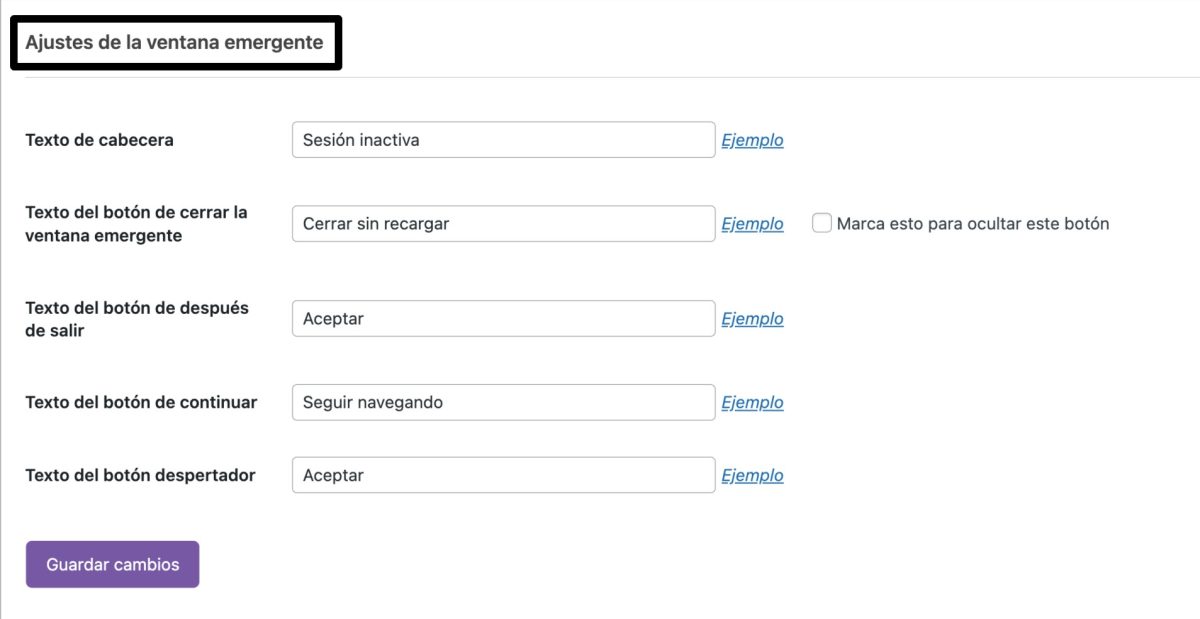Open the Ejemplo link for Texto de cabecera
Image resolution: width=1200 pixels, height=619 pixels.
coord(752,139)
